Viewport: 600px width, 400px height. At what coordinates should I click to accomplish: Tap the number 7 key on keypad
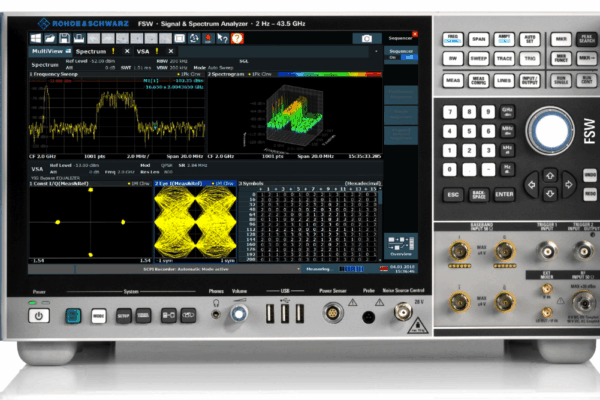tap(450, 112)
